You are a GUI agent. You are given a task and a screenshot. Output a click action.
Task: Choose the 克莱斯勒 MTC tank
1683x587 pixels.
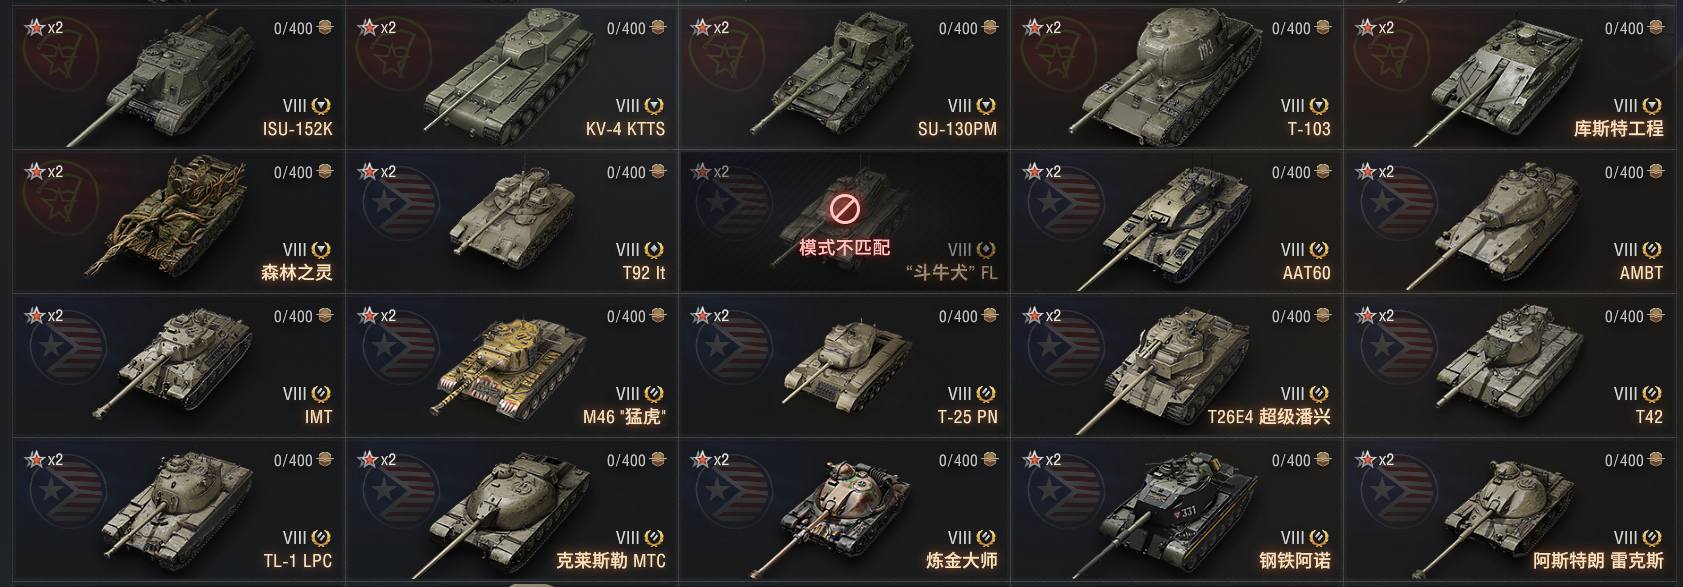point(512,510)
